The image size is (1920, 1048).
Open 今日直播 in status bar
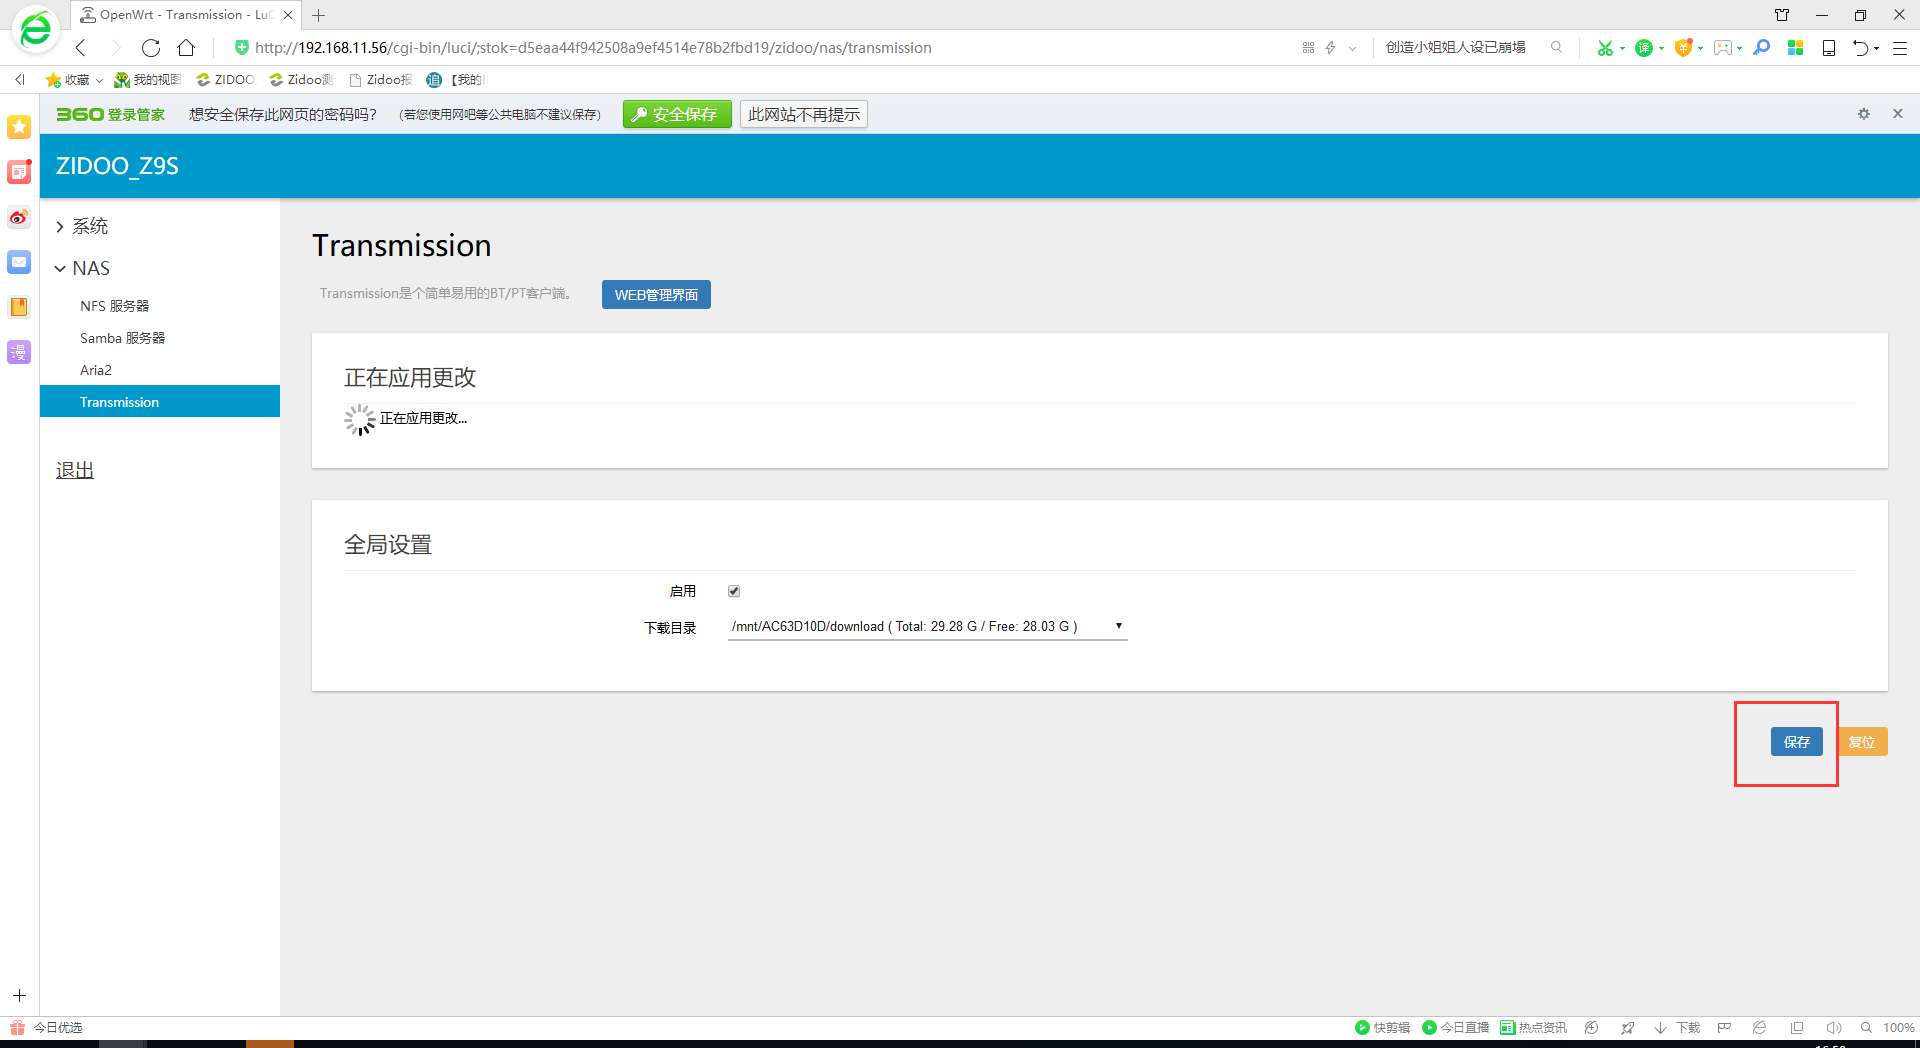pos(1456,1027)
